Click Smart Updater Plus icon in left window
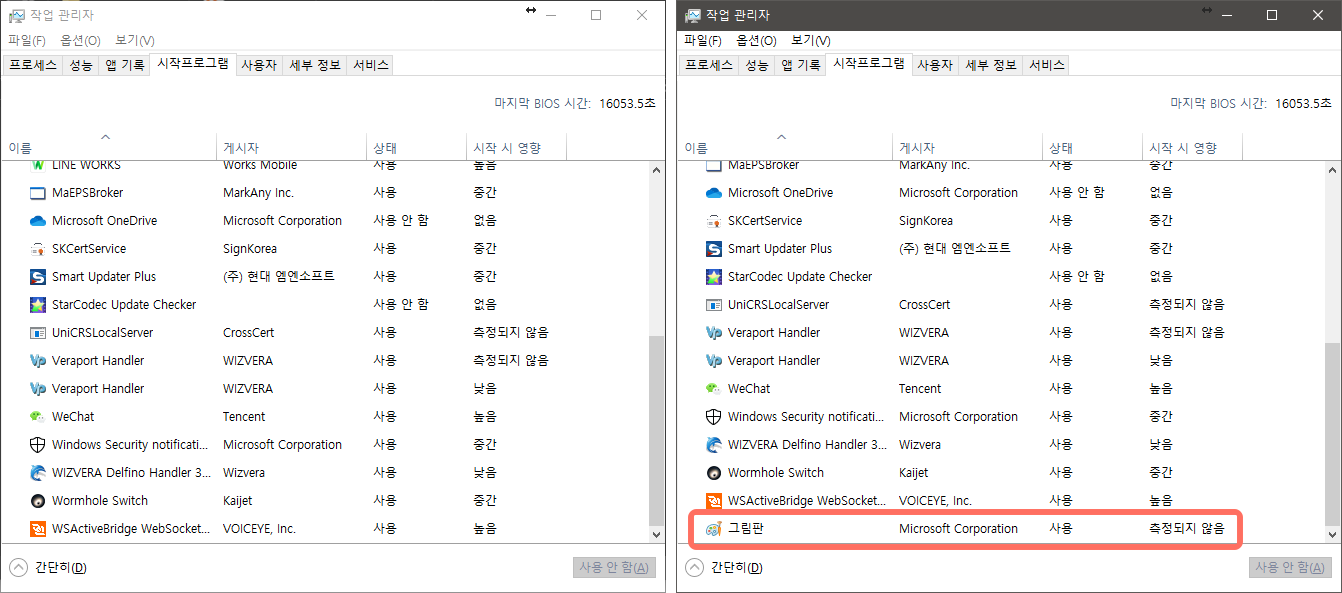 pyautogui.click(x=38, y=277)
